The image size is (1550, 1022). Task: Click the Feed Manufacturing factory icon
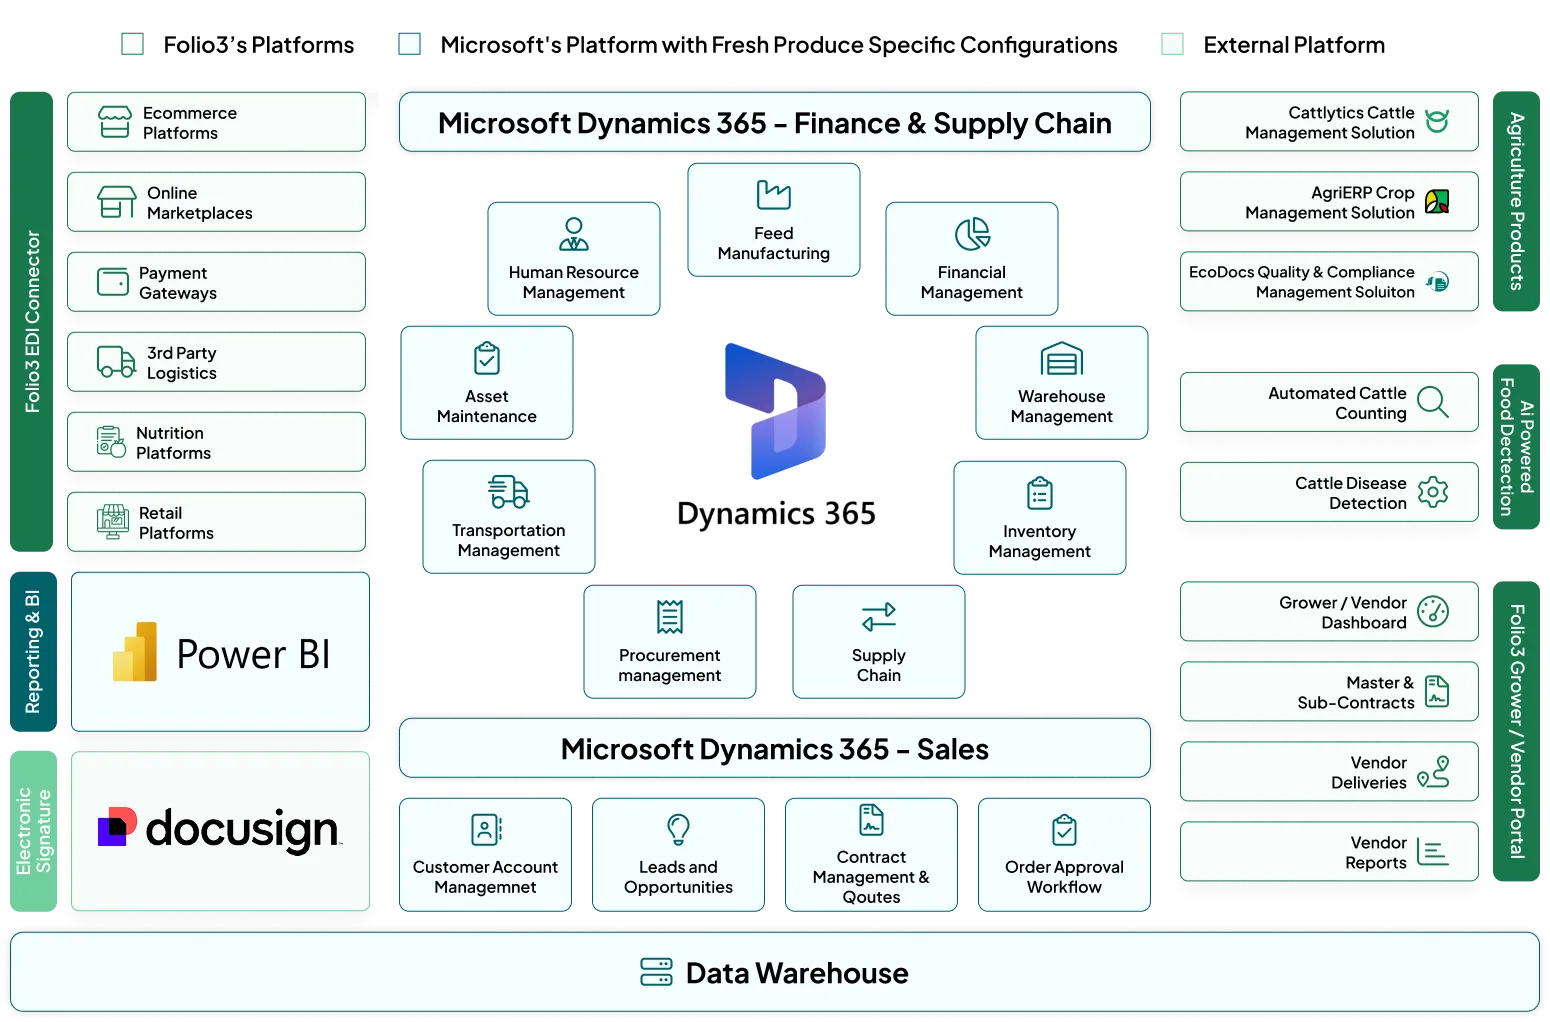click(773, 194)
